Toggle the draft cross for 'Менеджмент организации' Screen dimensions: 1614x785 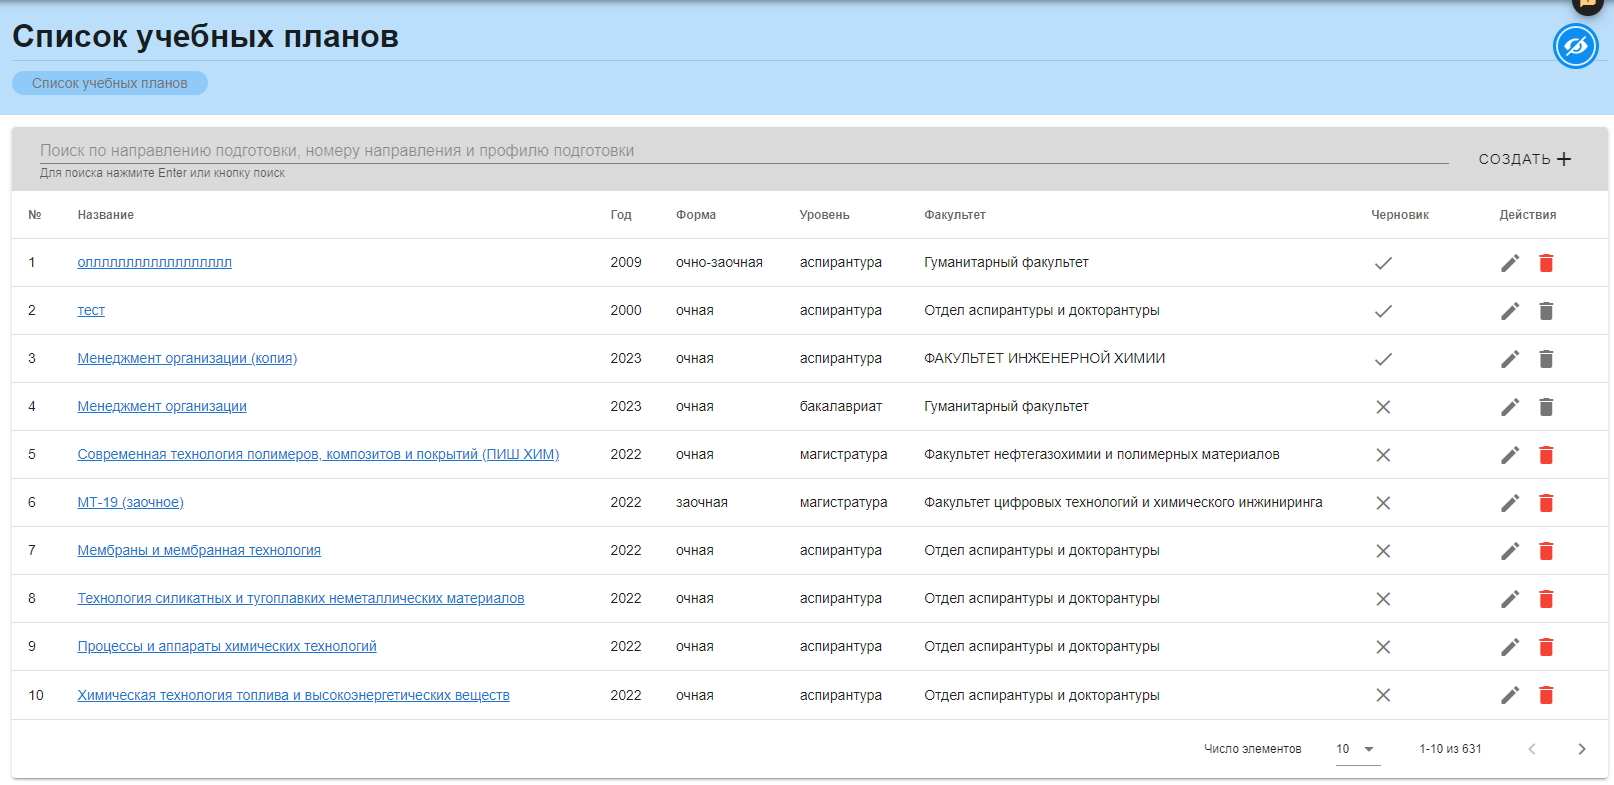(1383, 407)
